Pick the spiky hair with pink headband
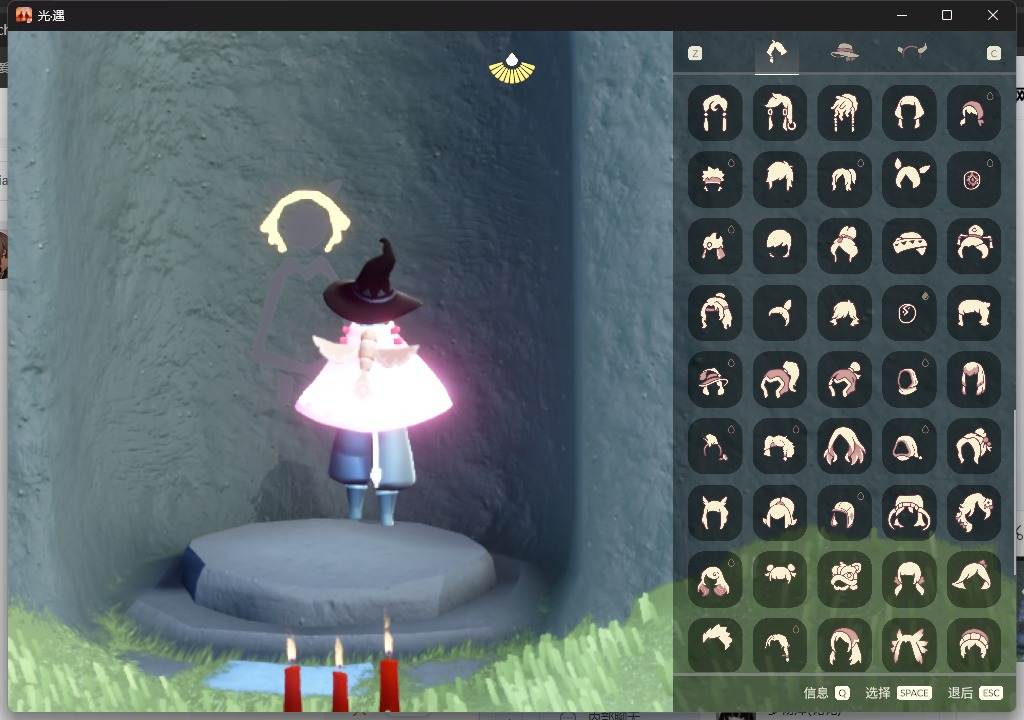The height and width of the screenshot is (720, 1024). click(x=715, y=179)
